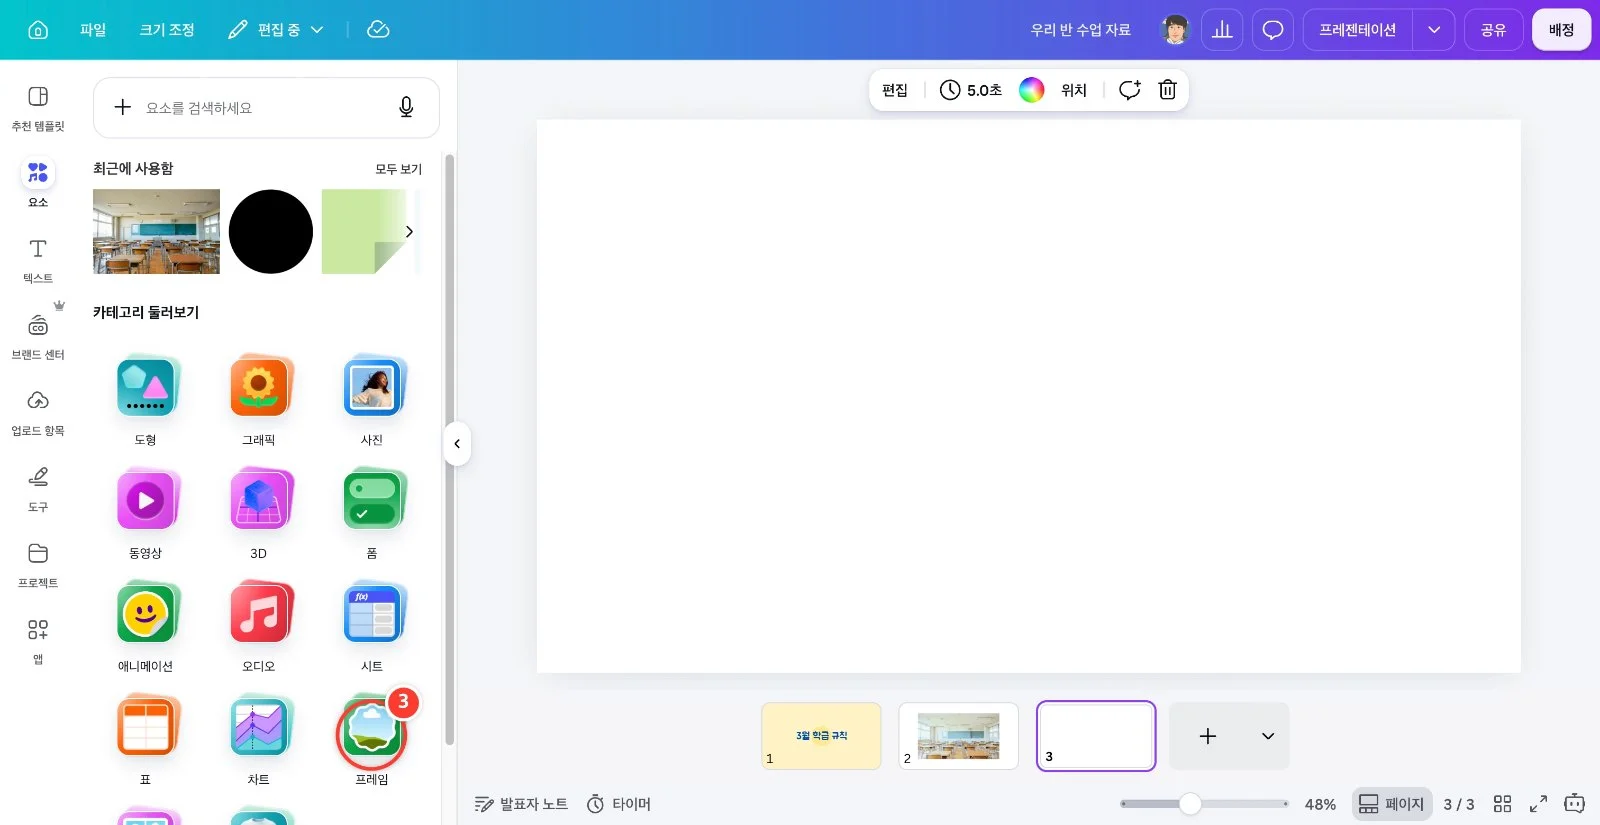Open the comments speech bubble icon
Screen dimensions: 1600x825
click(1273, 30)
